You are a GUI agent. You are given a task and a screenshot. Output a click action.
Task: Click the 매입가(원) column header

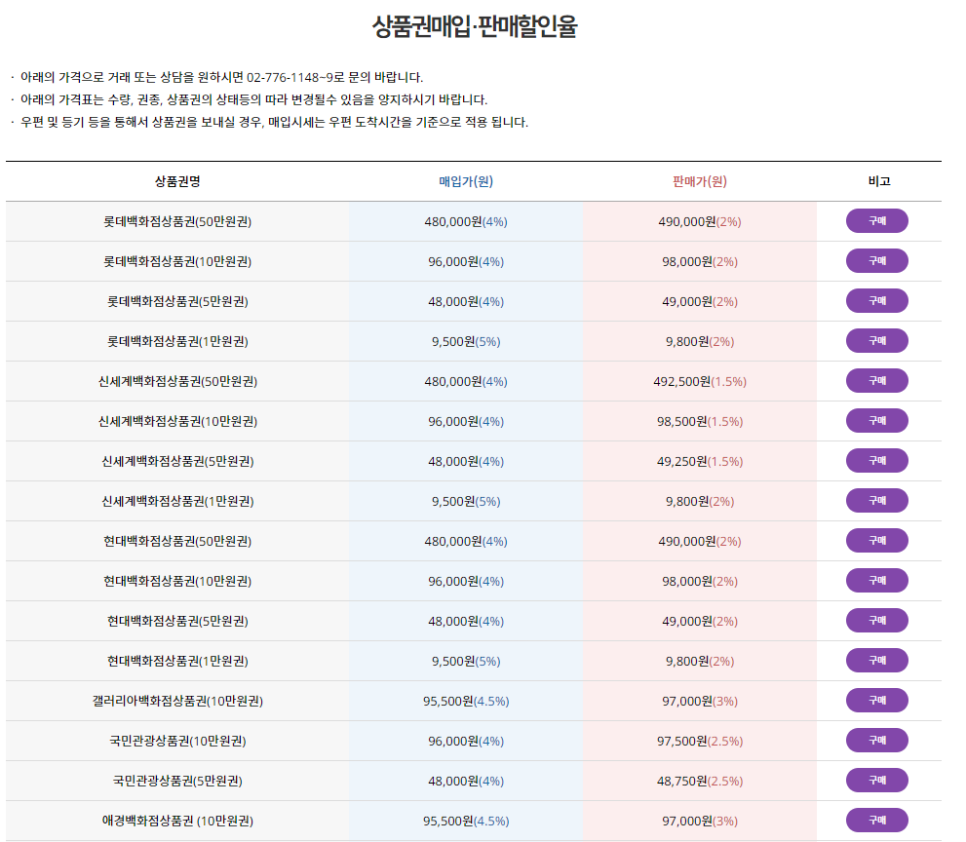[x=466, y=181]
